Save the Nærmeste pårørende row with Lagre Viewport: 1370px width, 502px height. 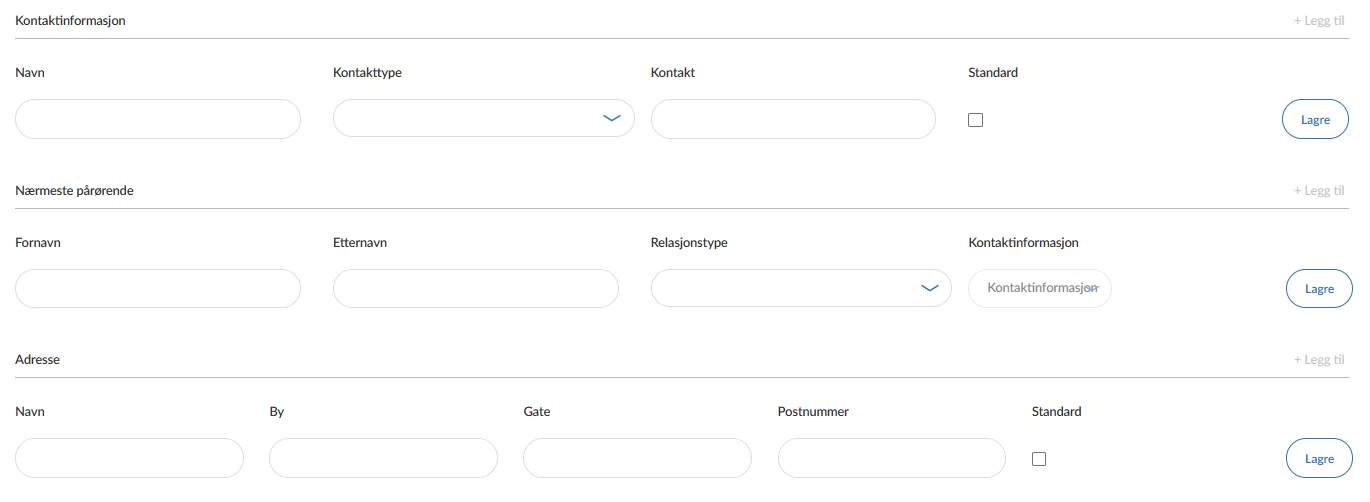point(1319,289)
